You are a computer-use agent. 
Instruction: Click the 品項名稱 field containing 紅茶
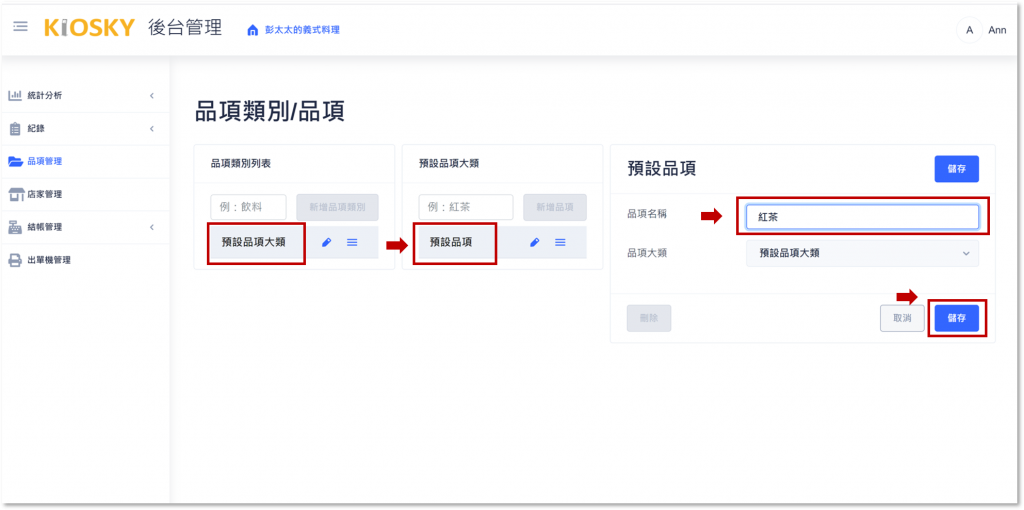pyautogui.click(x=862, y=217)
